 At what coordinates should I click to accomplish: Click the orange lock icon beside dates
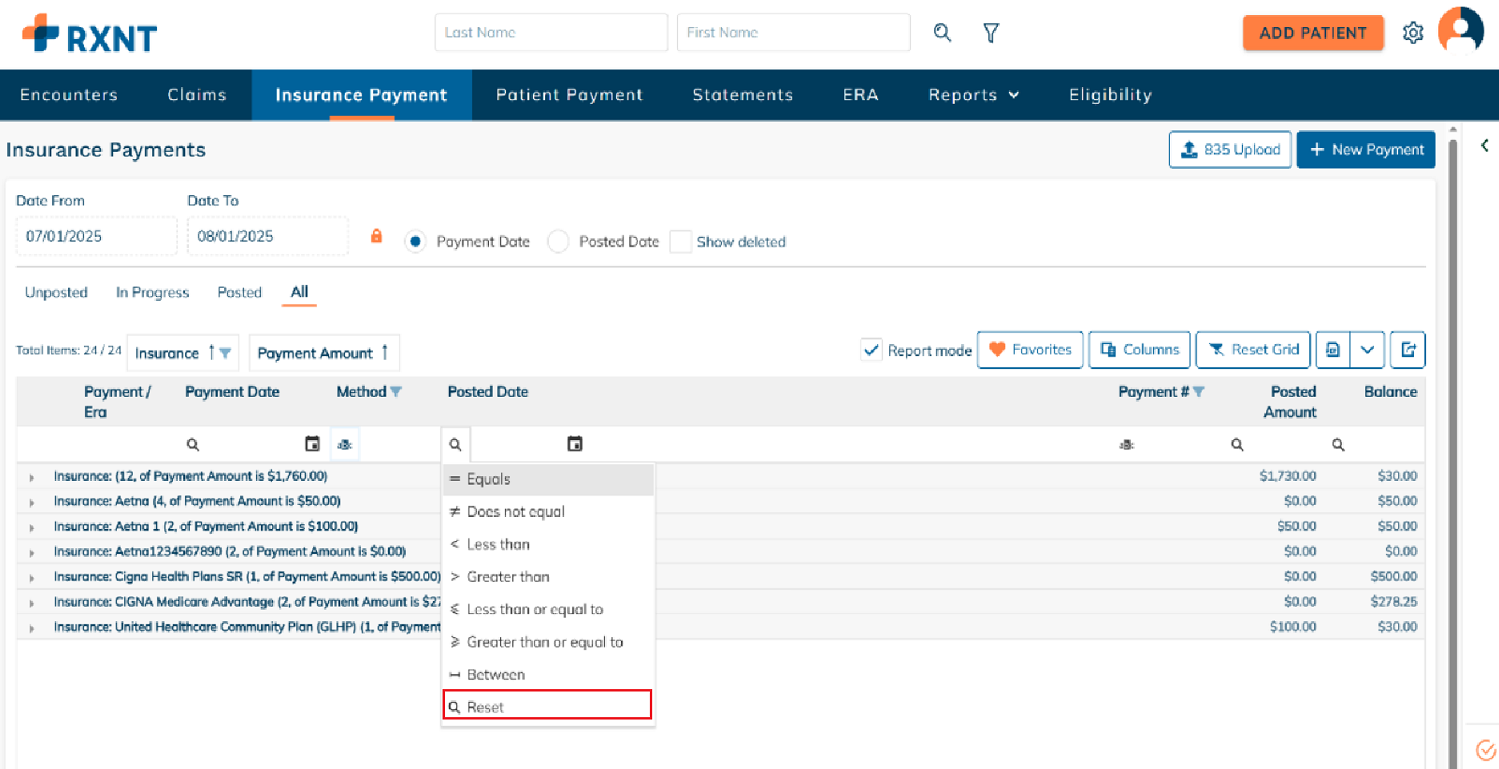click(x=377, y=237)
